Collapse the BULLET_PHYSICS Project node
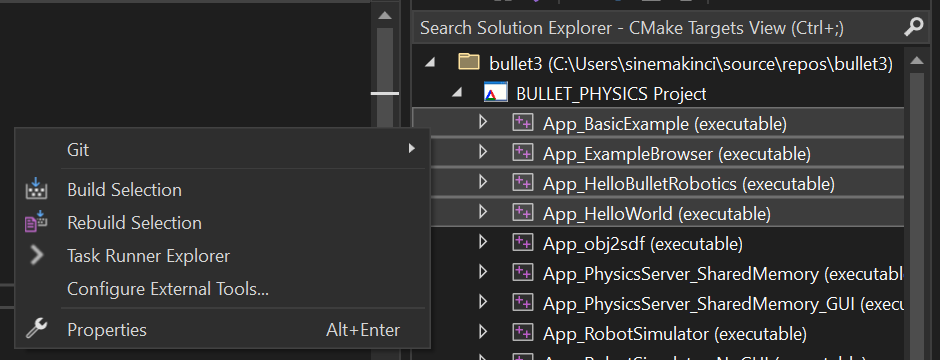This screenshot has width=940, height=360. 458,92
